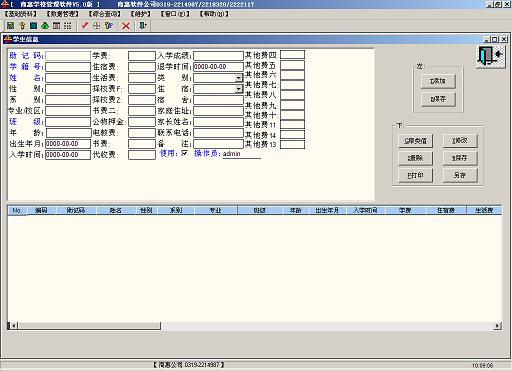The image size is (512, 371).
Task: Click the 另存 button
Action: 460,175
